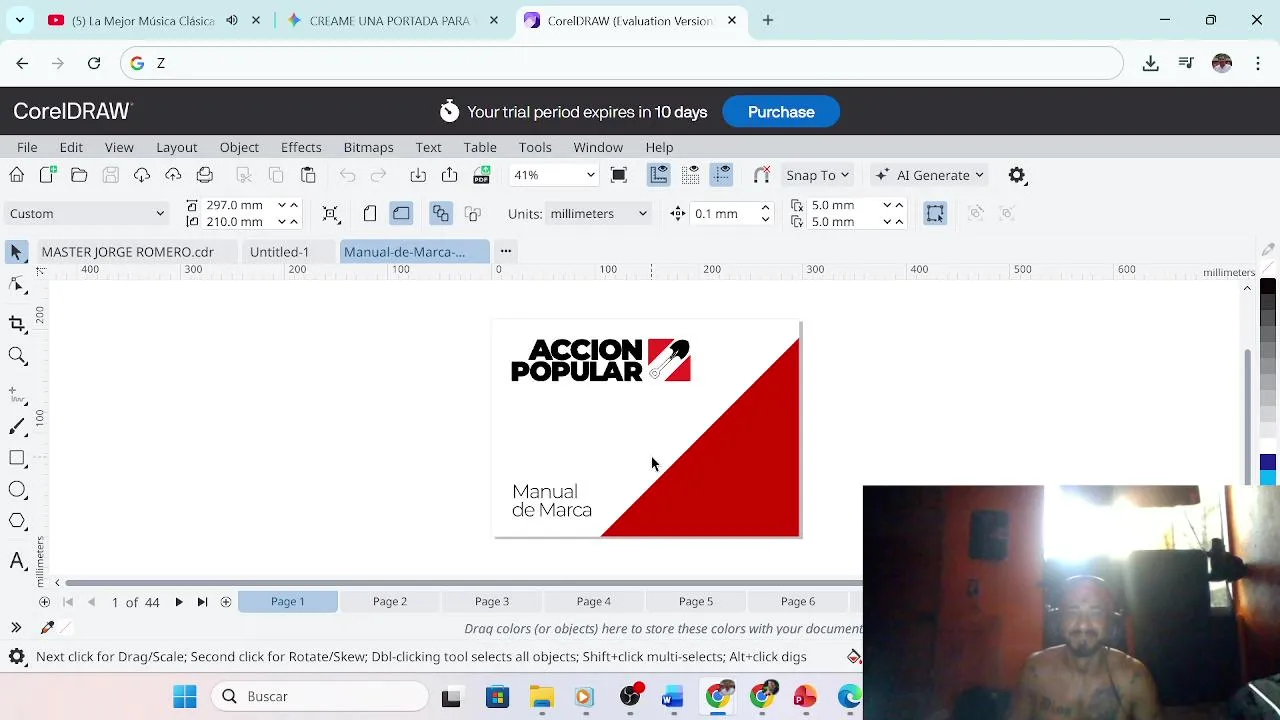Open the Bitmaps menu
The width and height of the screenshot is (1280, 720).
point(368,147)
